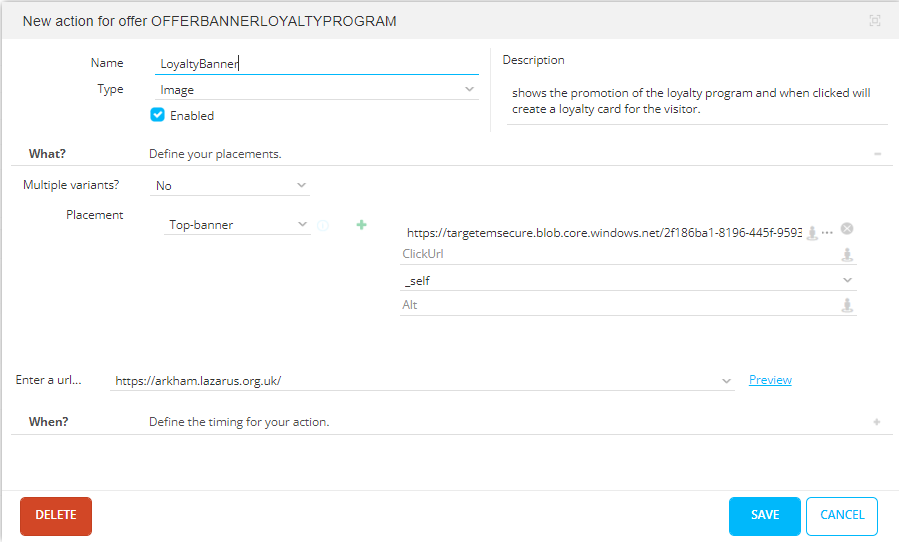Viewport: 899px width, 542px height.
Task: Expand the When? timing section
Action: pyautogui.click(x=877, y=422)
